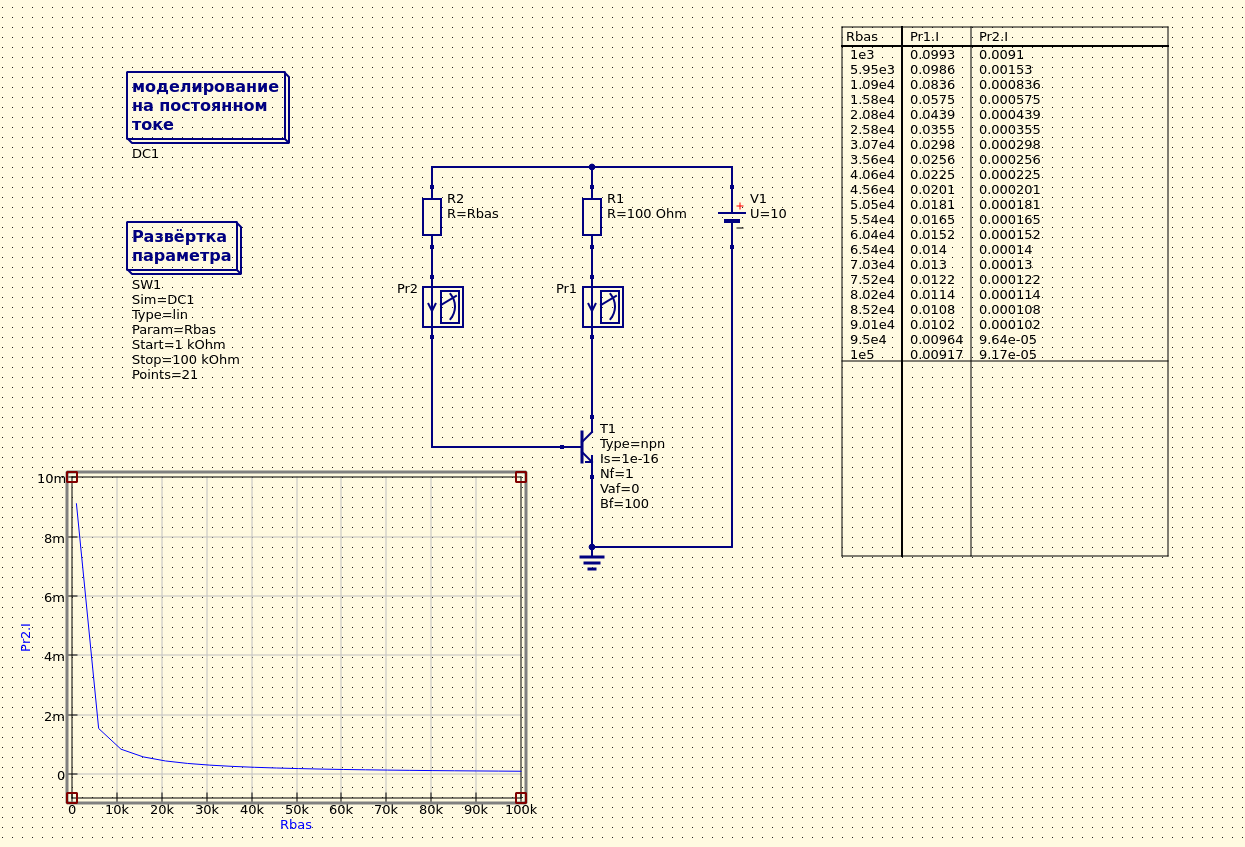Click the R=Rbas property text
Viewport: 1245px width, 847px height.
[x=472, y=214]
